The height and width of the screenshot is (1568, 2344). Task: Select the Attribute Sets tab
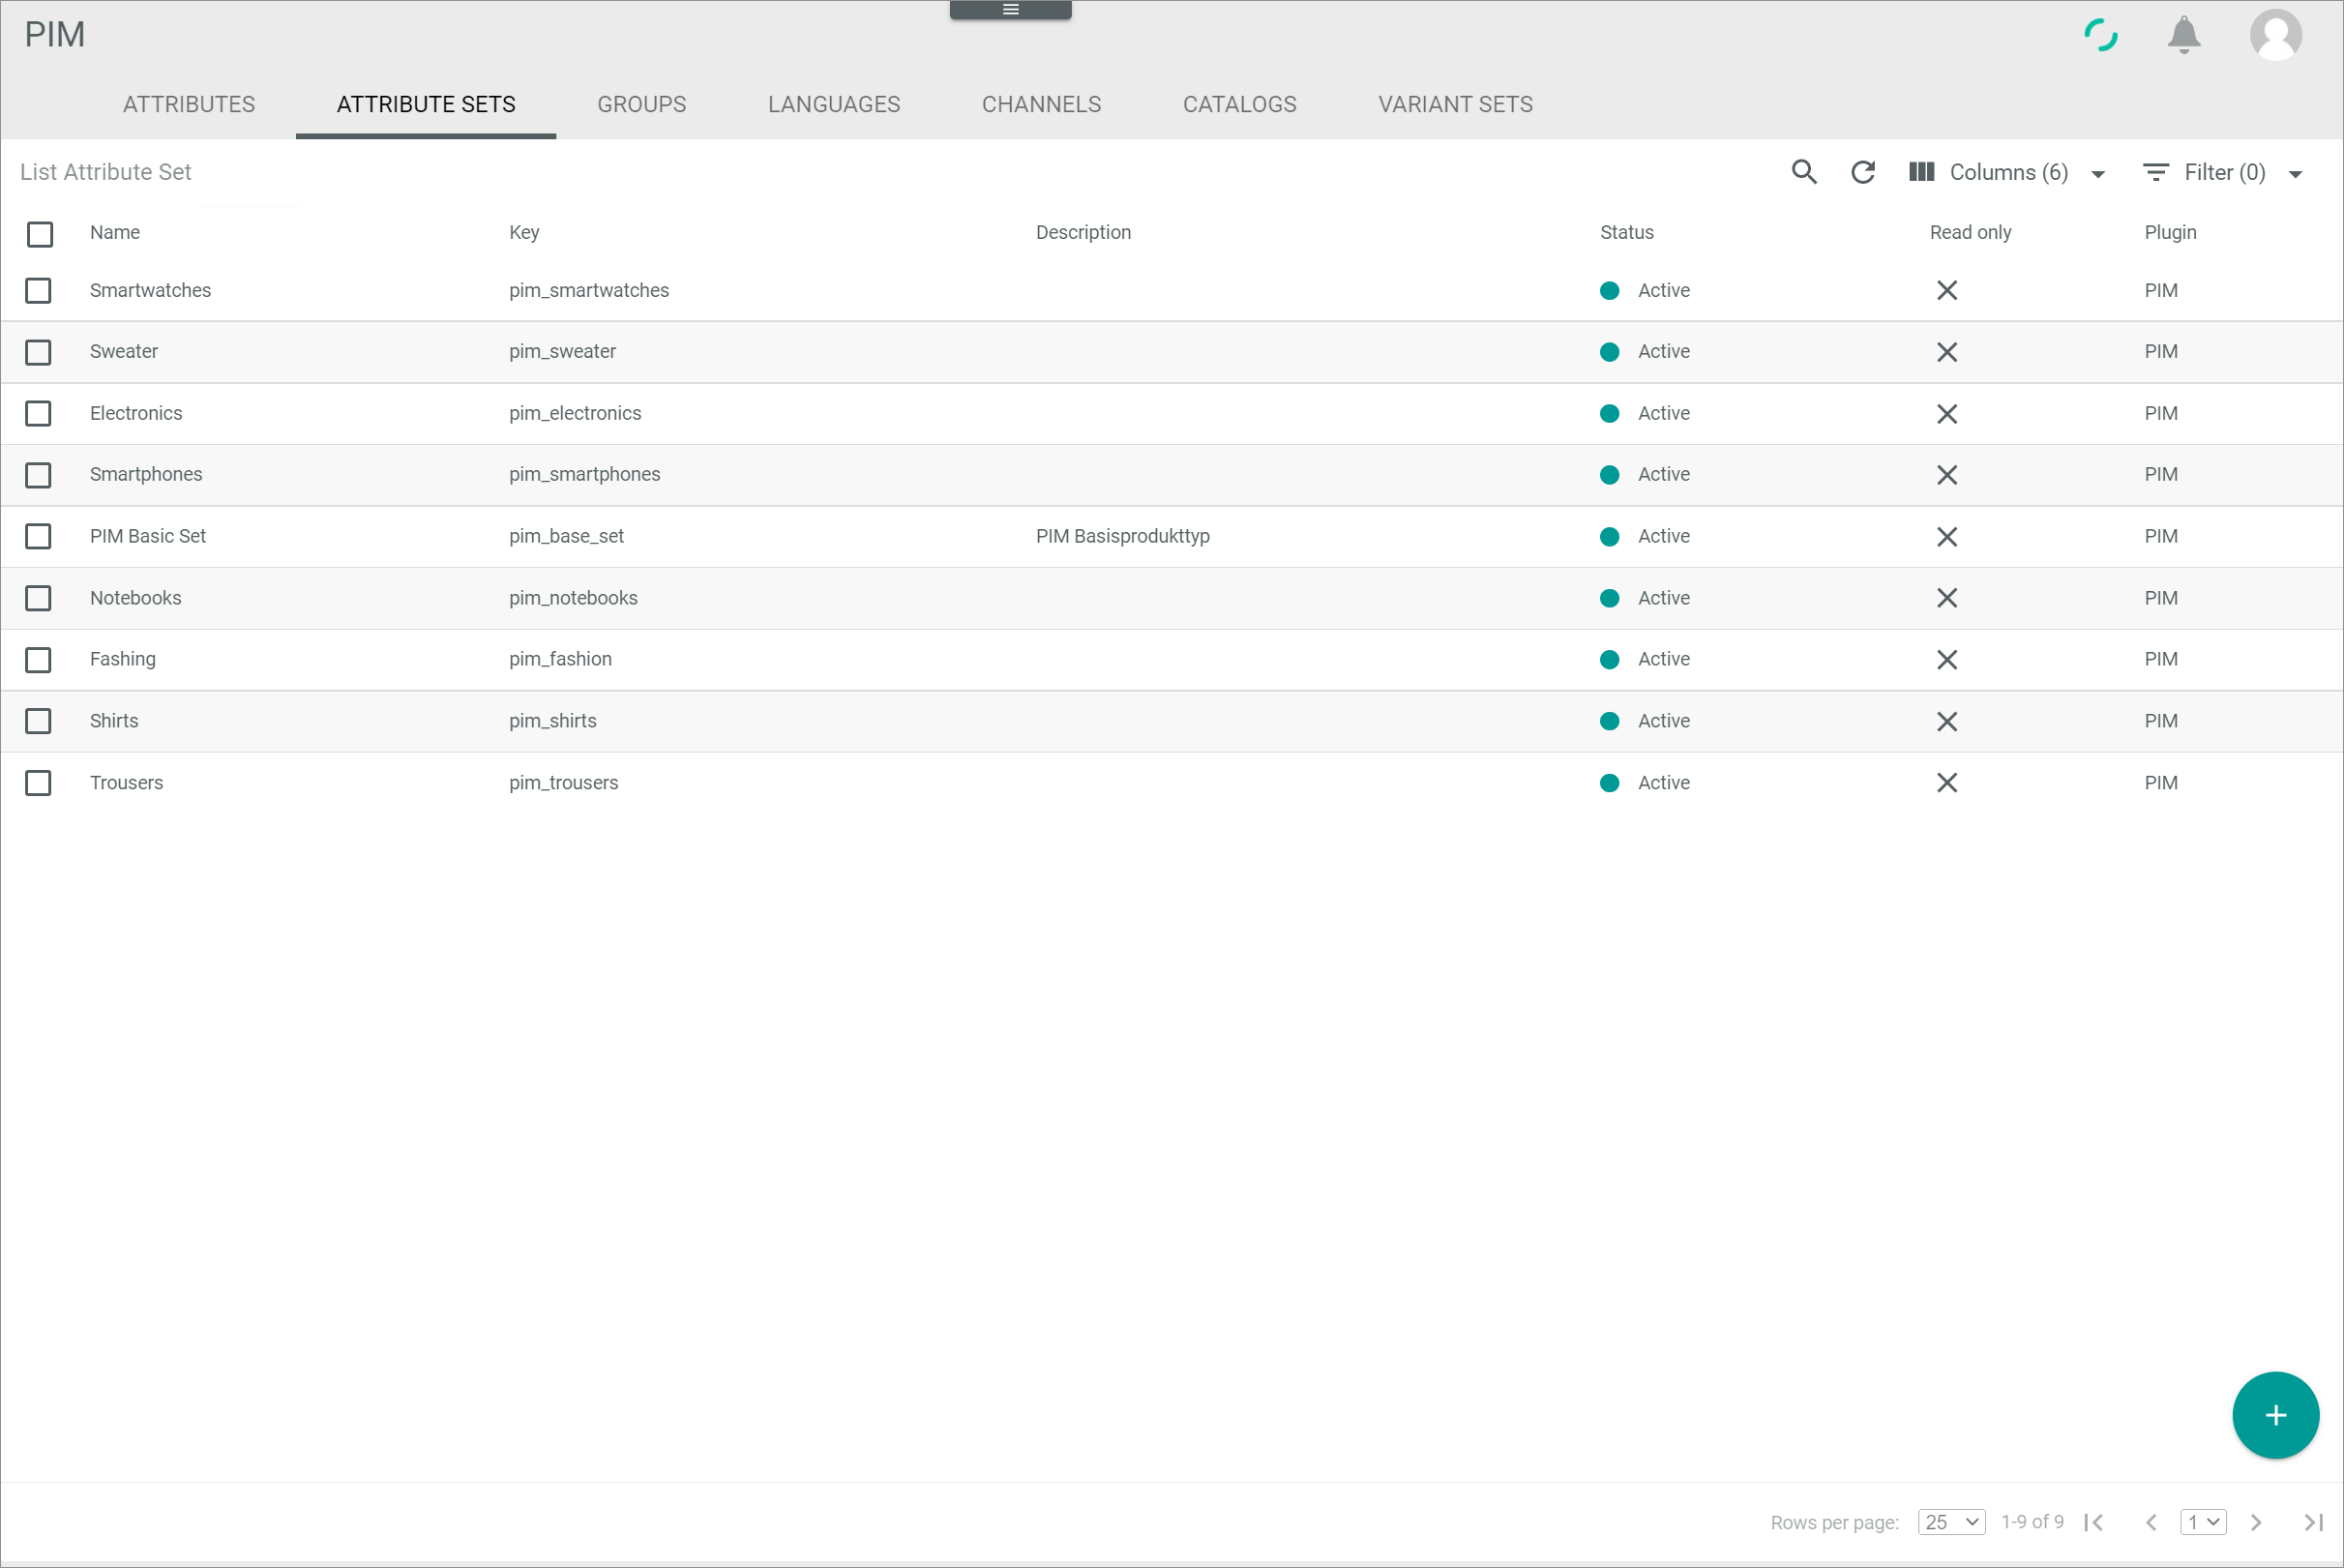[426, 104]
